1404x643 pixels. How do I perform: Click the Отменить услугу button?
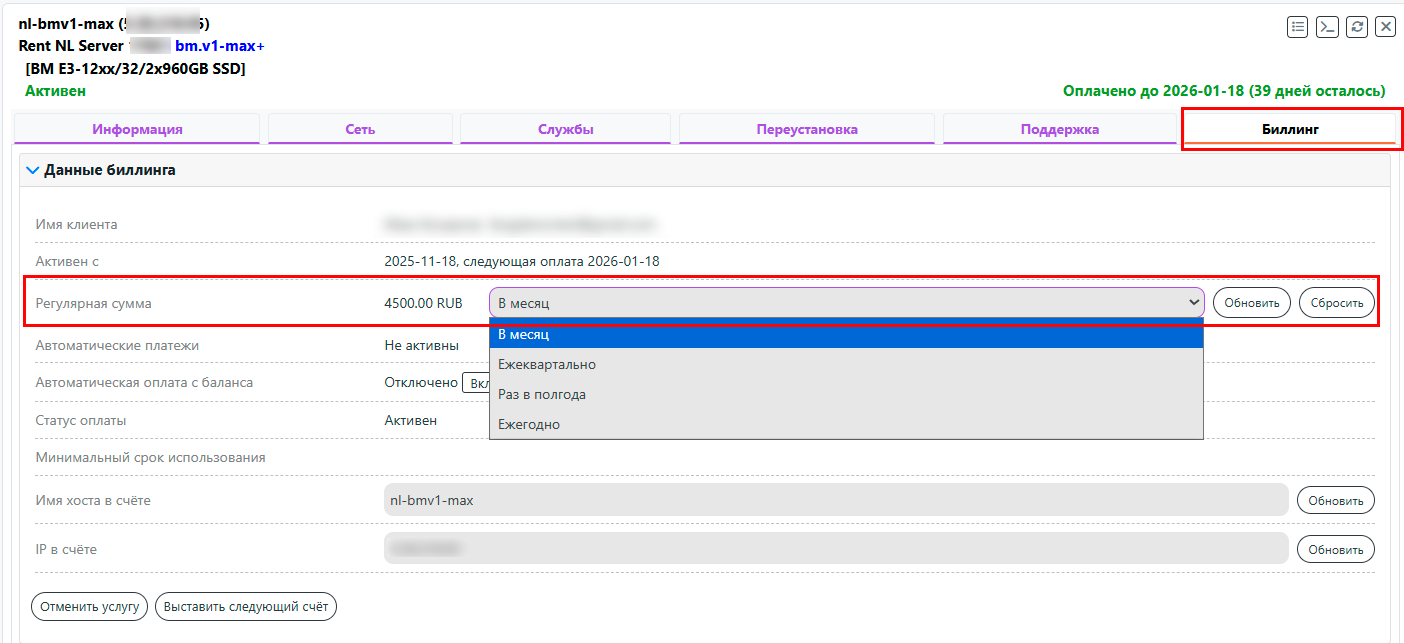click(x=90, y=607)
